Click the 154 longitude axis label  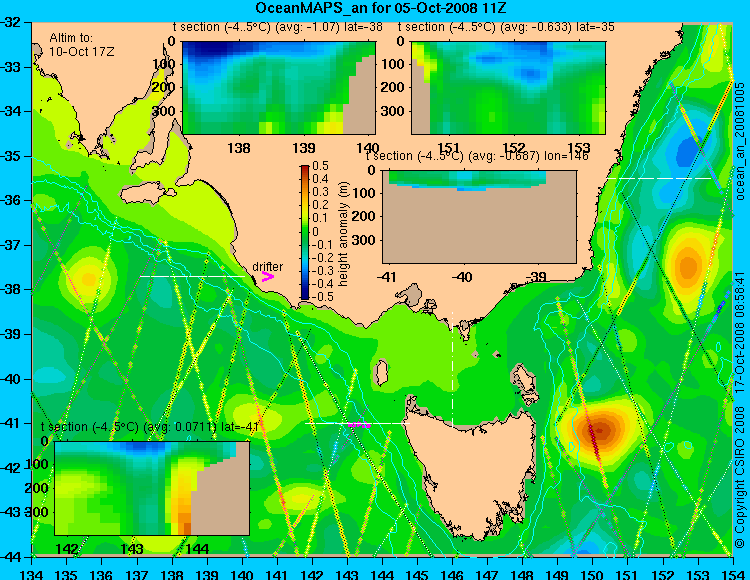[733, 573]
